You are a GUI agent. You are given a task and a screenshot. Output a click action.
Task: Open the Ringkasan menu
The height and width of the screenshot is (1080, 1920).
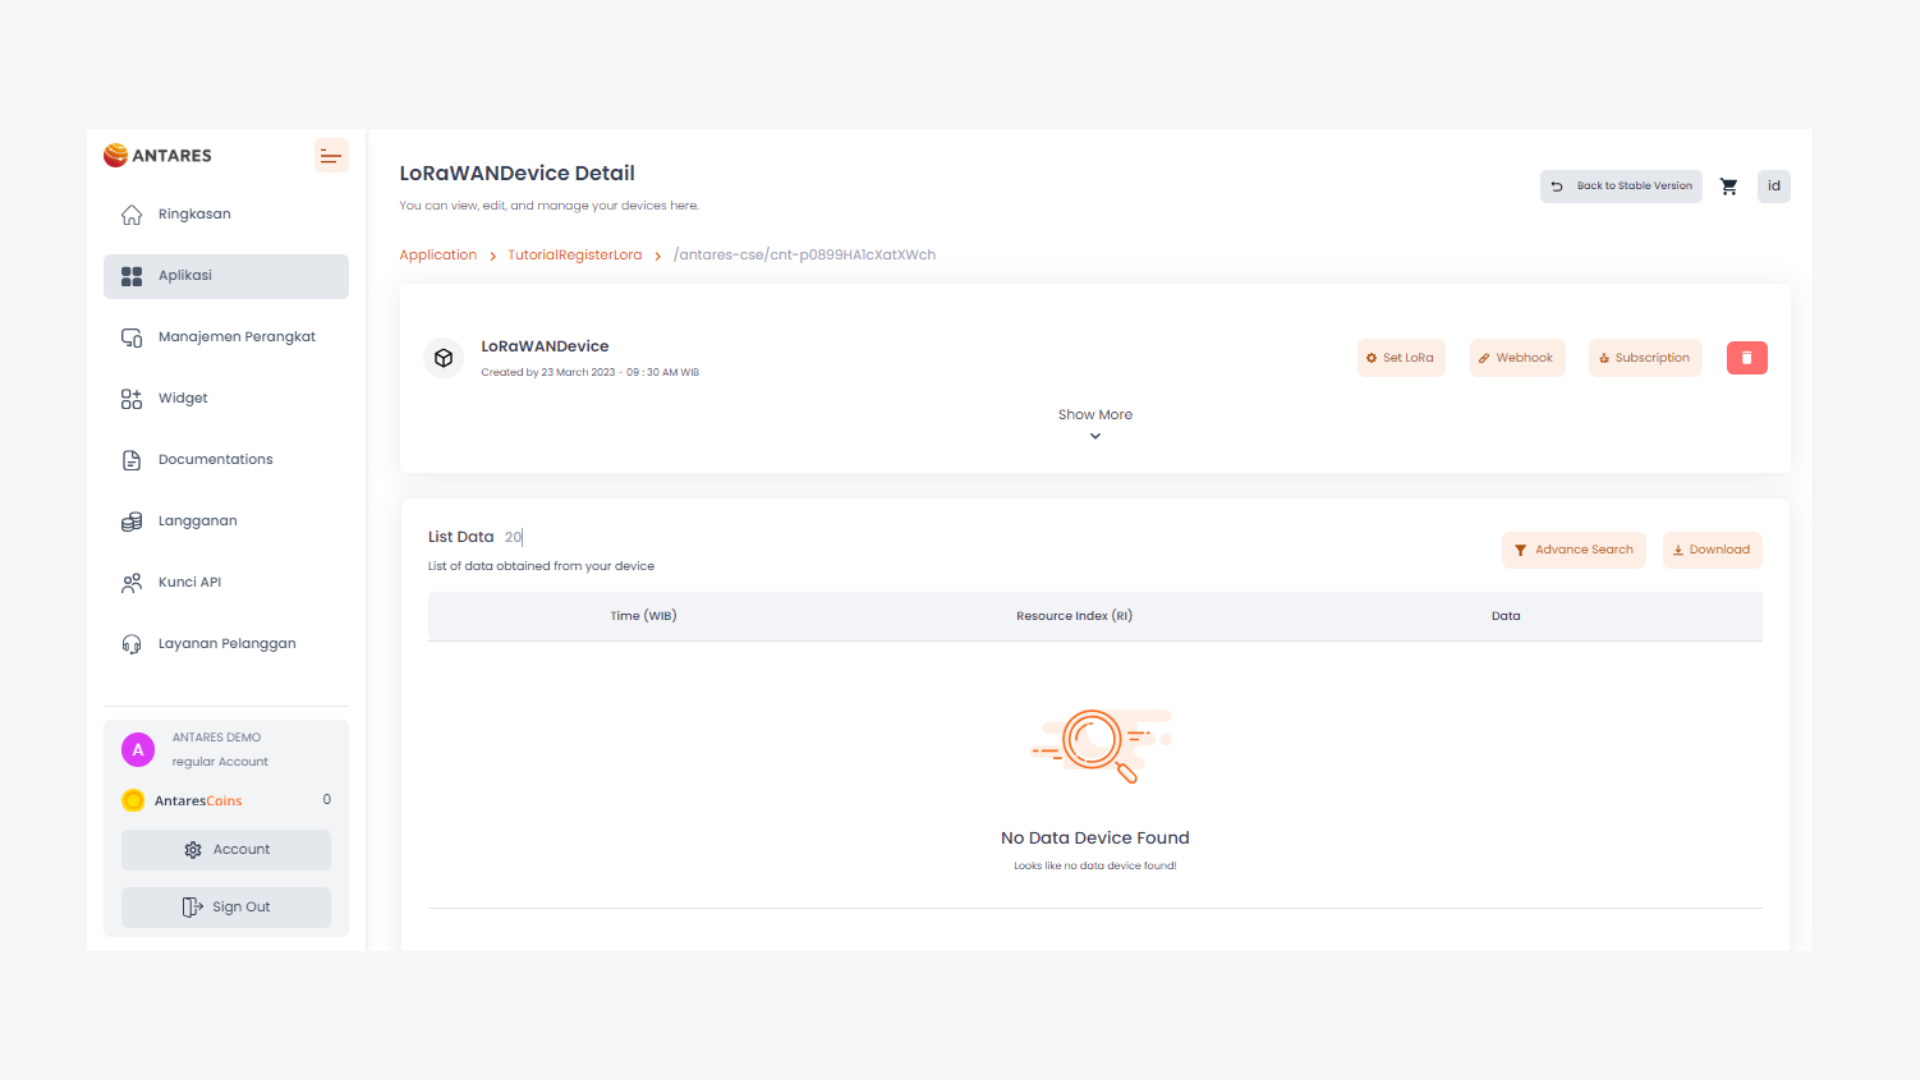pyautogui.click(x=226, y=214)
